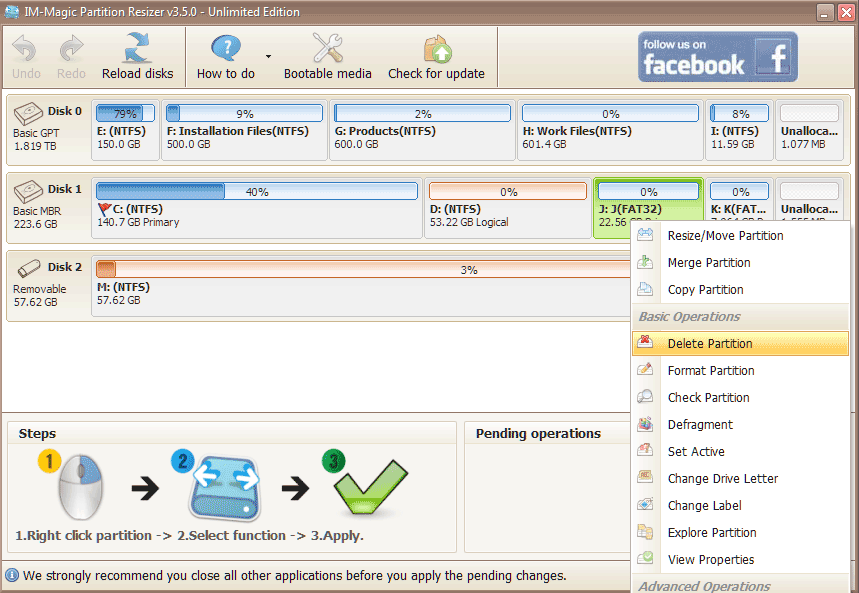Select the M: (NTFS) 57.62 GB partition

click(x=362, y=286)
